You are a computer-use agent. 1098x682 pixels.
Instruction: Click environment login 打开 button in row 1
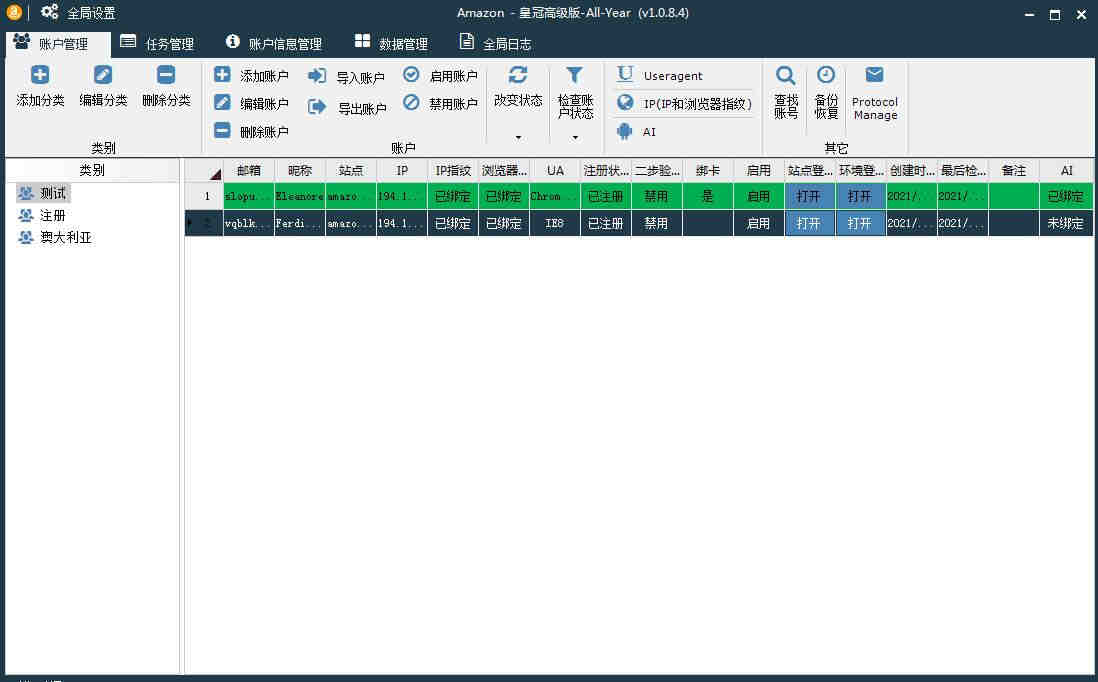(860, 196)
